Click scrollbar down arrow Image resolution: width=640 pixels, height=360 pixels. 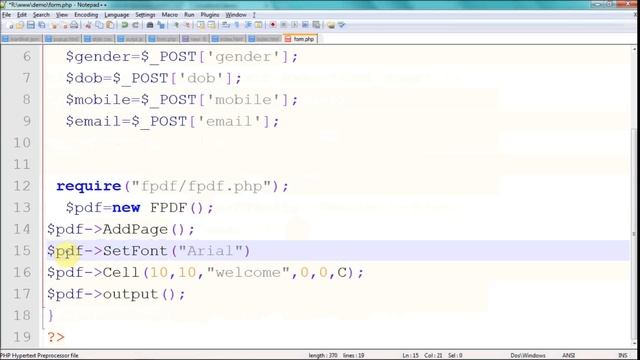coord(634,344)
